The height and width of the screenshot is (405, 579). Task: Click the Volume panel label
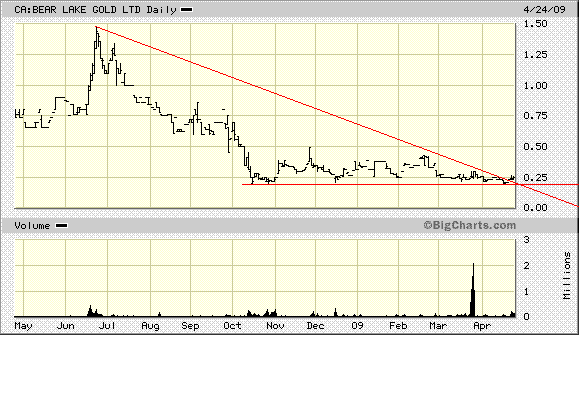click(x=32, y=226)
